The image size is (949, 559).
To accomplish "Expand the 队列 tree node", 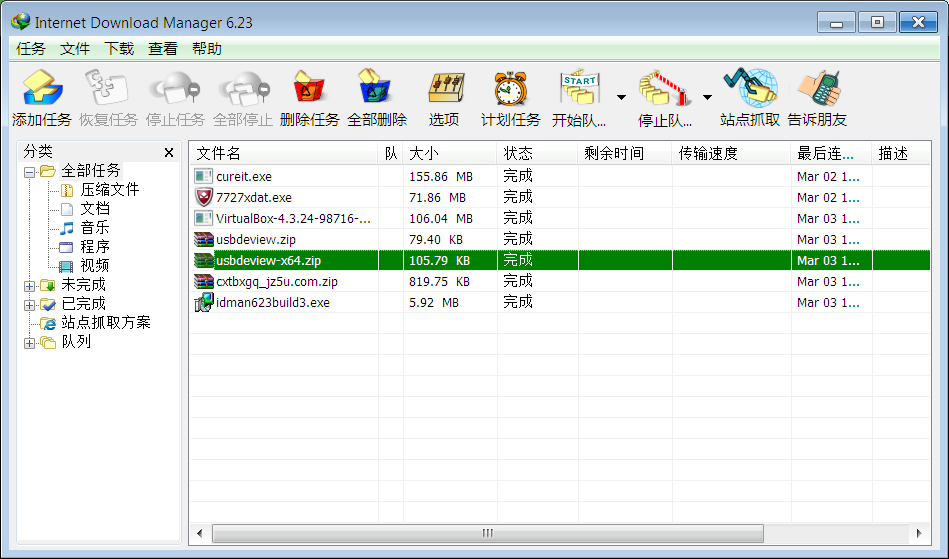I will (29, 343).
